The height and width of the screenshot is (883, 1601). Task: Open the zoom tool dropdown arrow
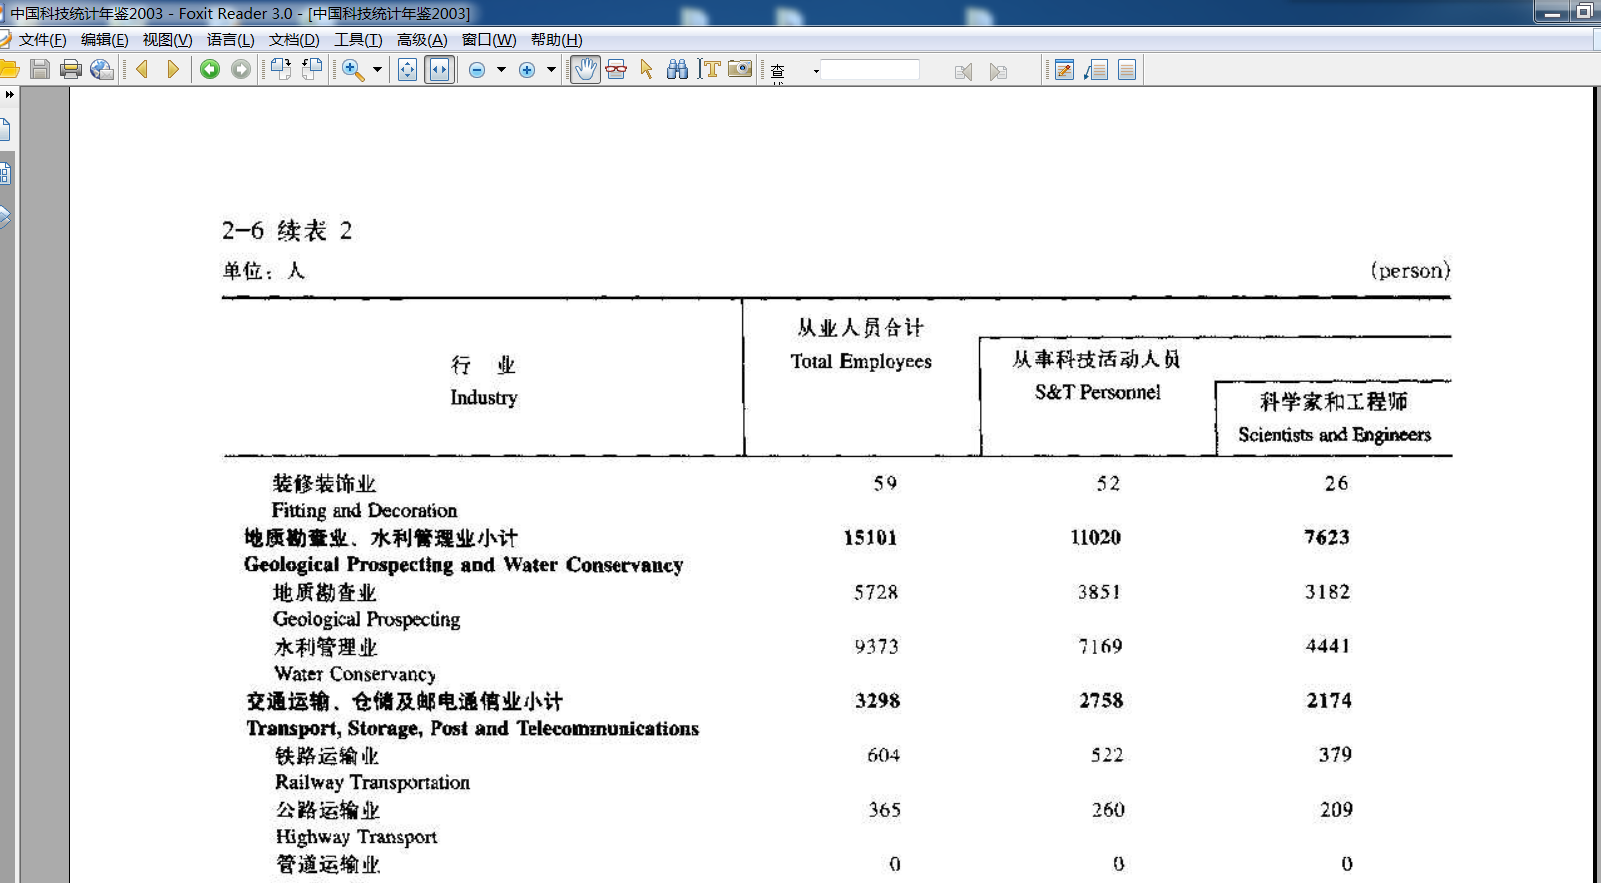[x=377, y=70]
